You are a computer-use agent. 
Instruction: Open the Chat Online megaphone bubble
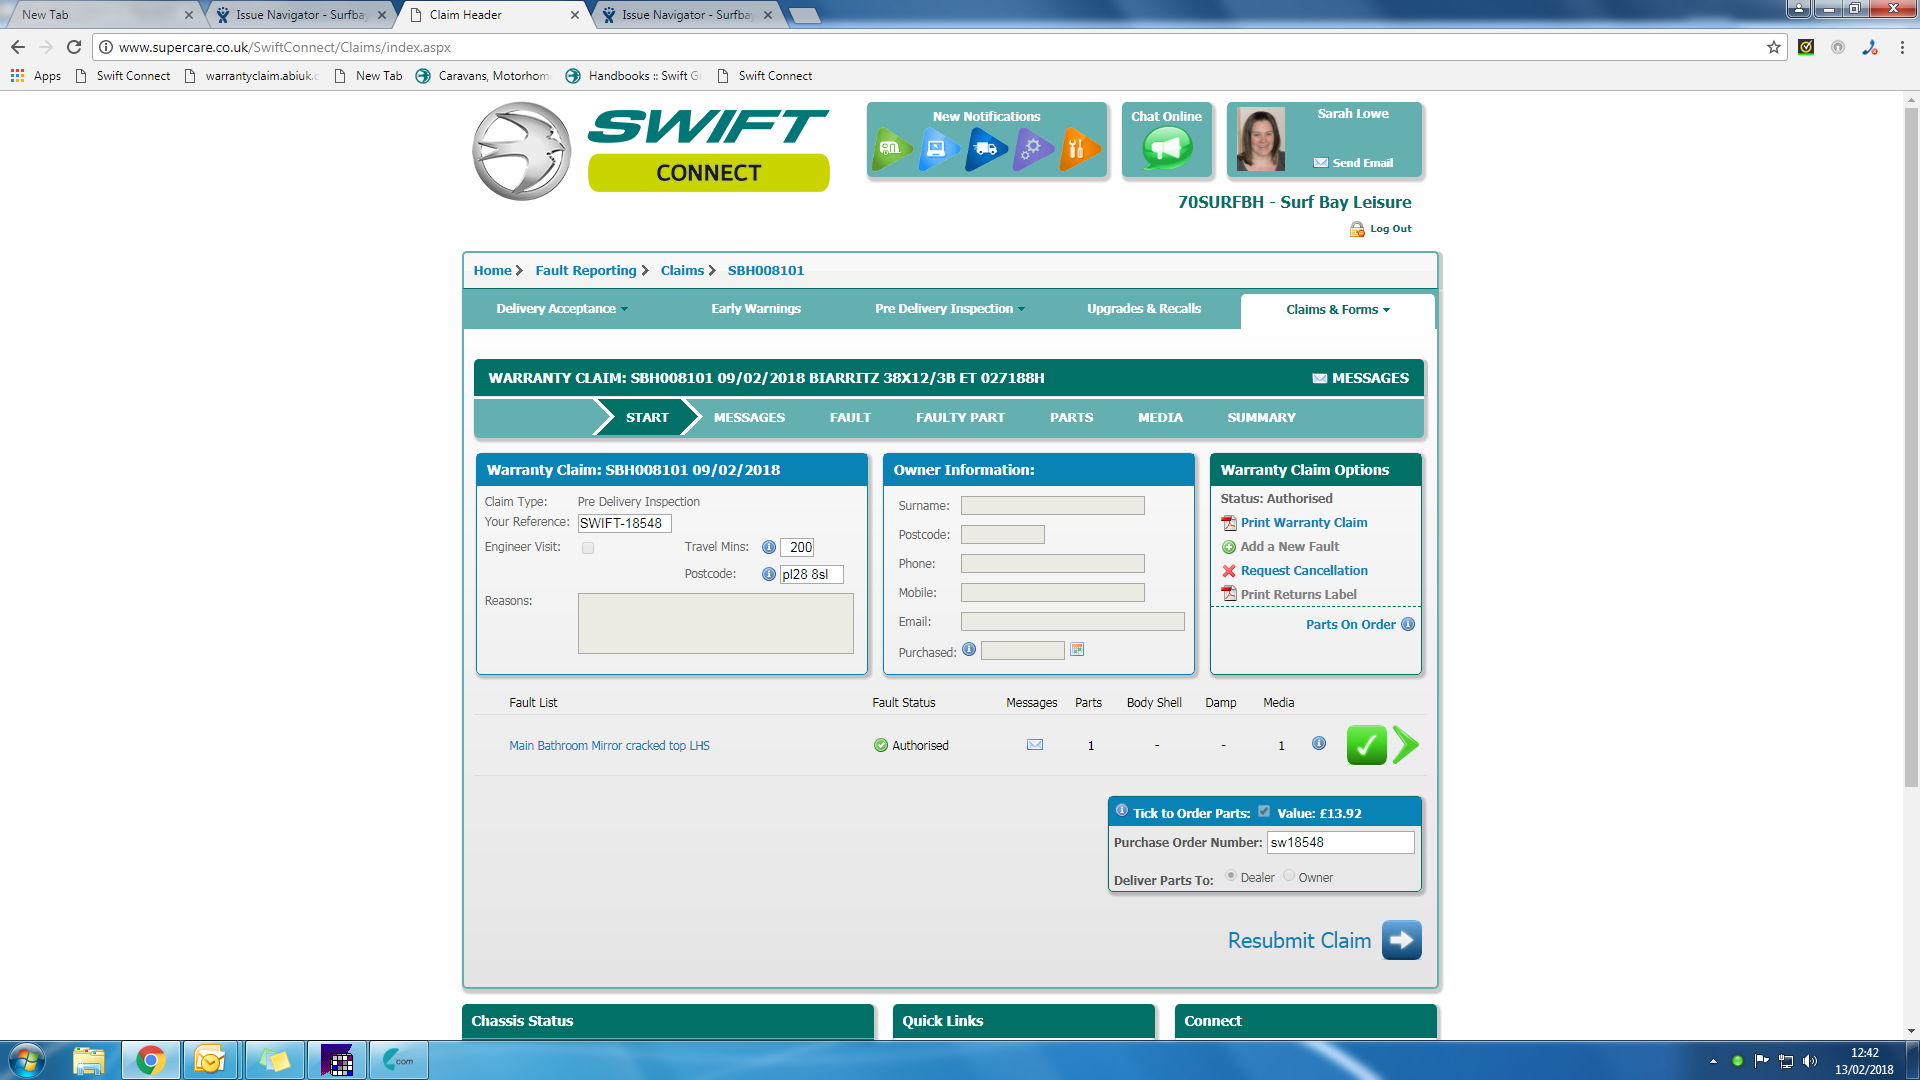(x=1166, y=149)
